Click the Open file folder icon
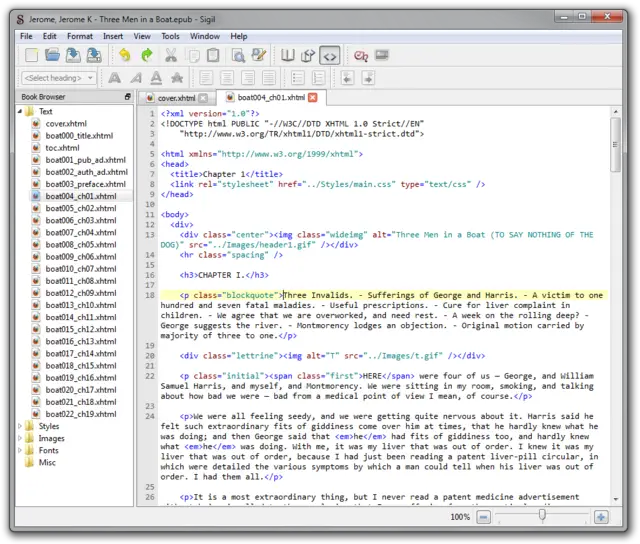The width and height of the screenshot is (640, 544). (53, 56)
